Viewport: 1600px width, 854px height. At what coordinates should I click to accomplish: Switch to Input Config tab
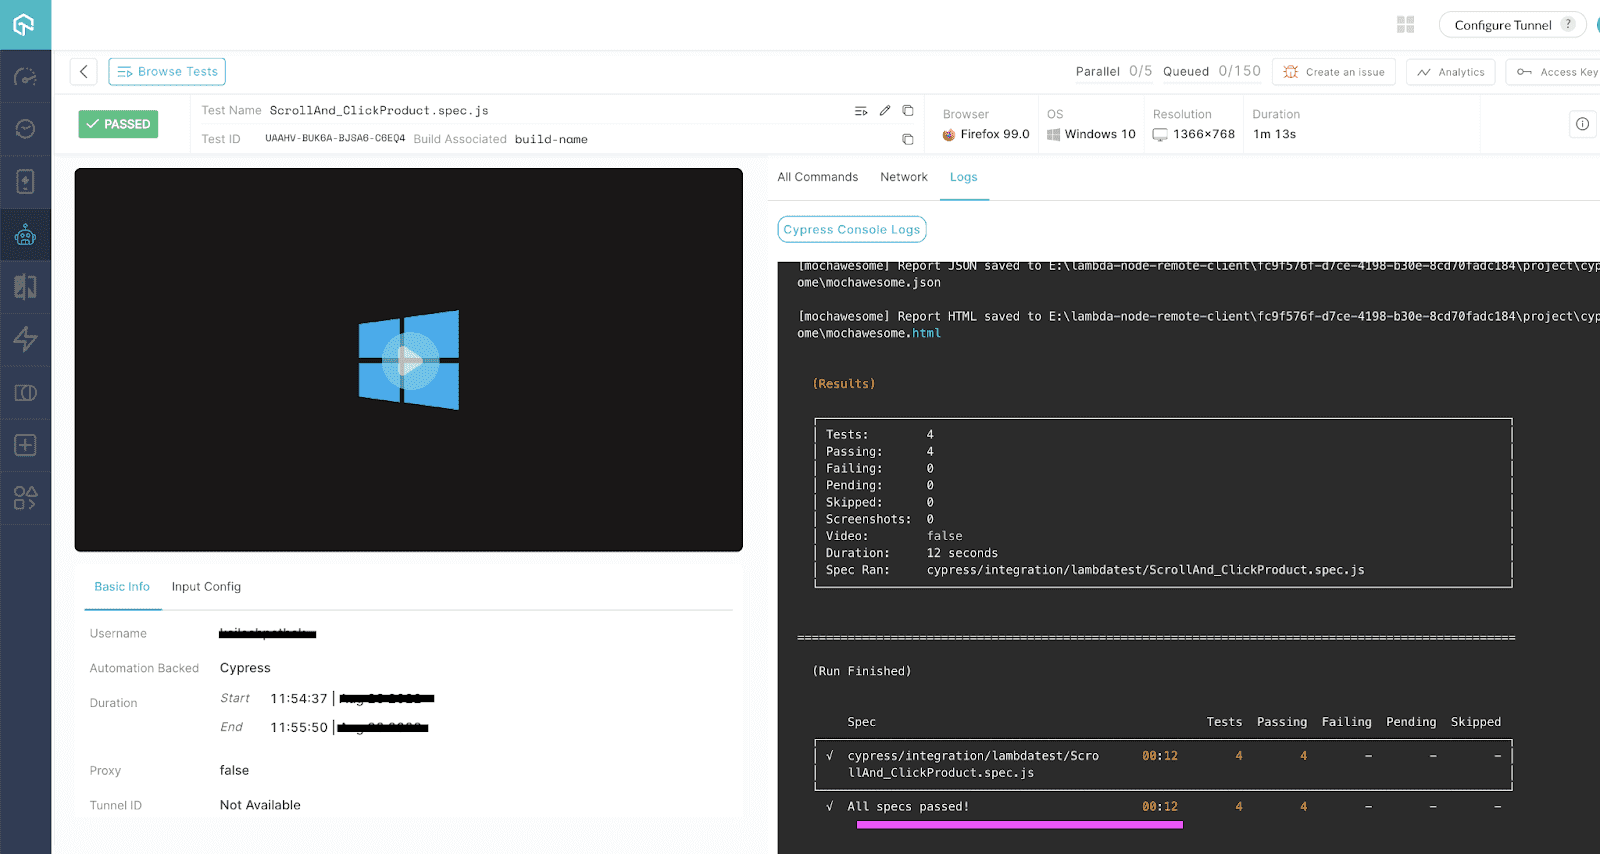point(206,587)
